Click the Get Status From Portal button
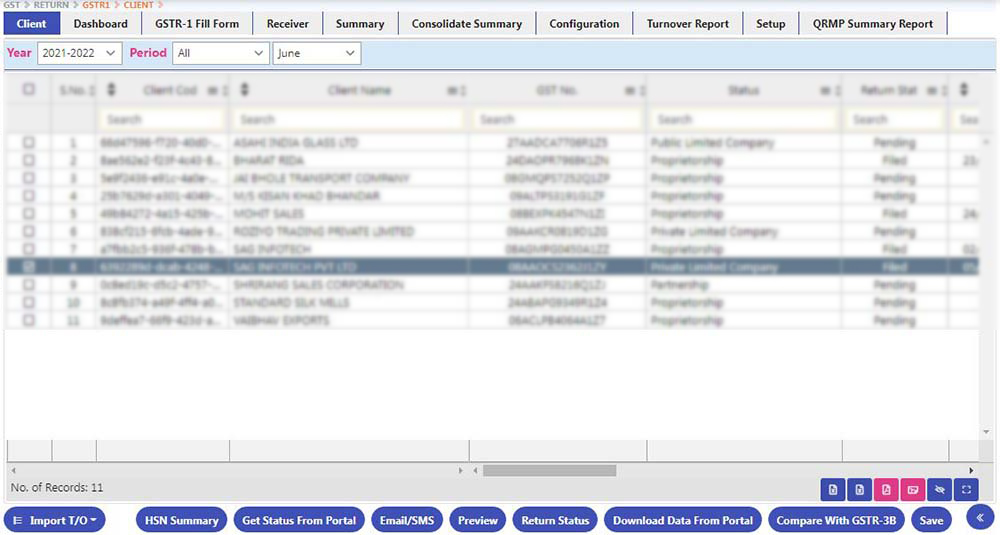The width and height of the screenshot is (1000, 535). coord(299,520)
